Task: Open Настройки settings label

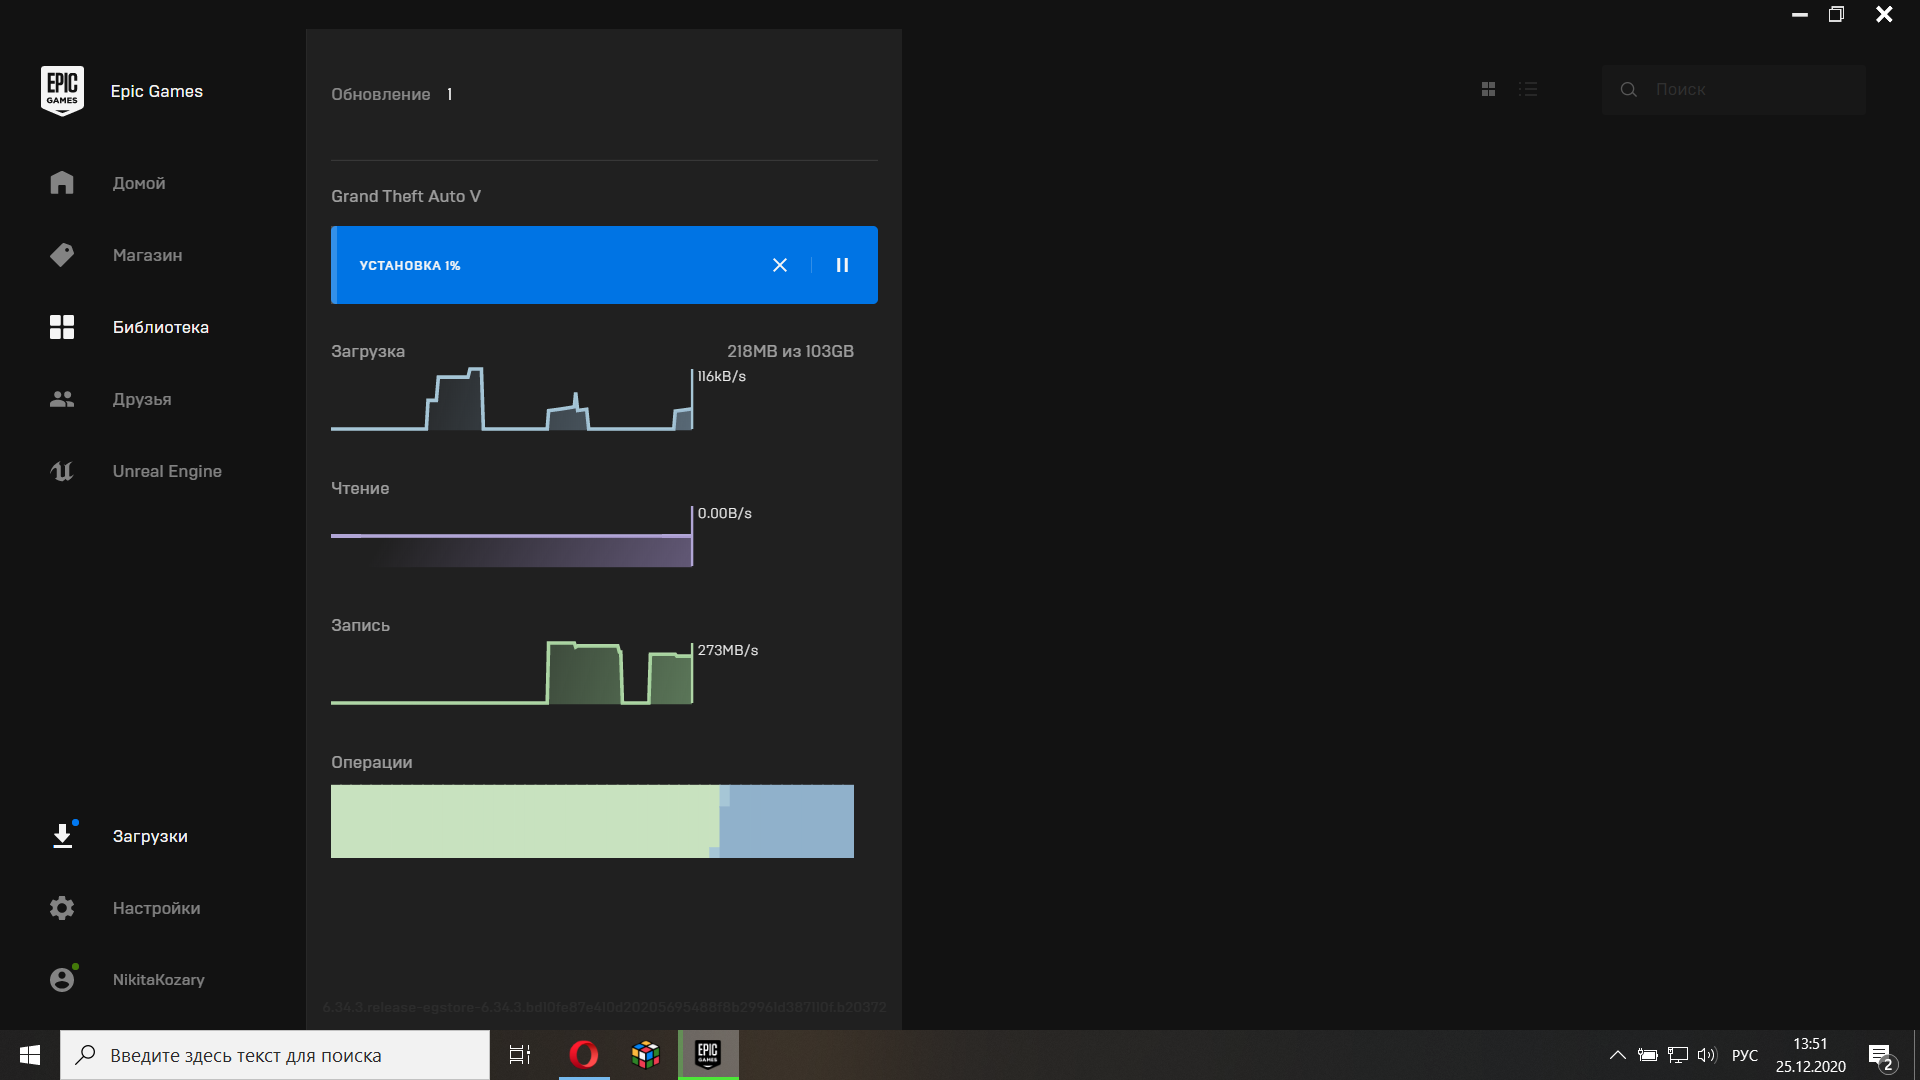Action: pyautogui.click(x=156, y=908)
